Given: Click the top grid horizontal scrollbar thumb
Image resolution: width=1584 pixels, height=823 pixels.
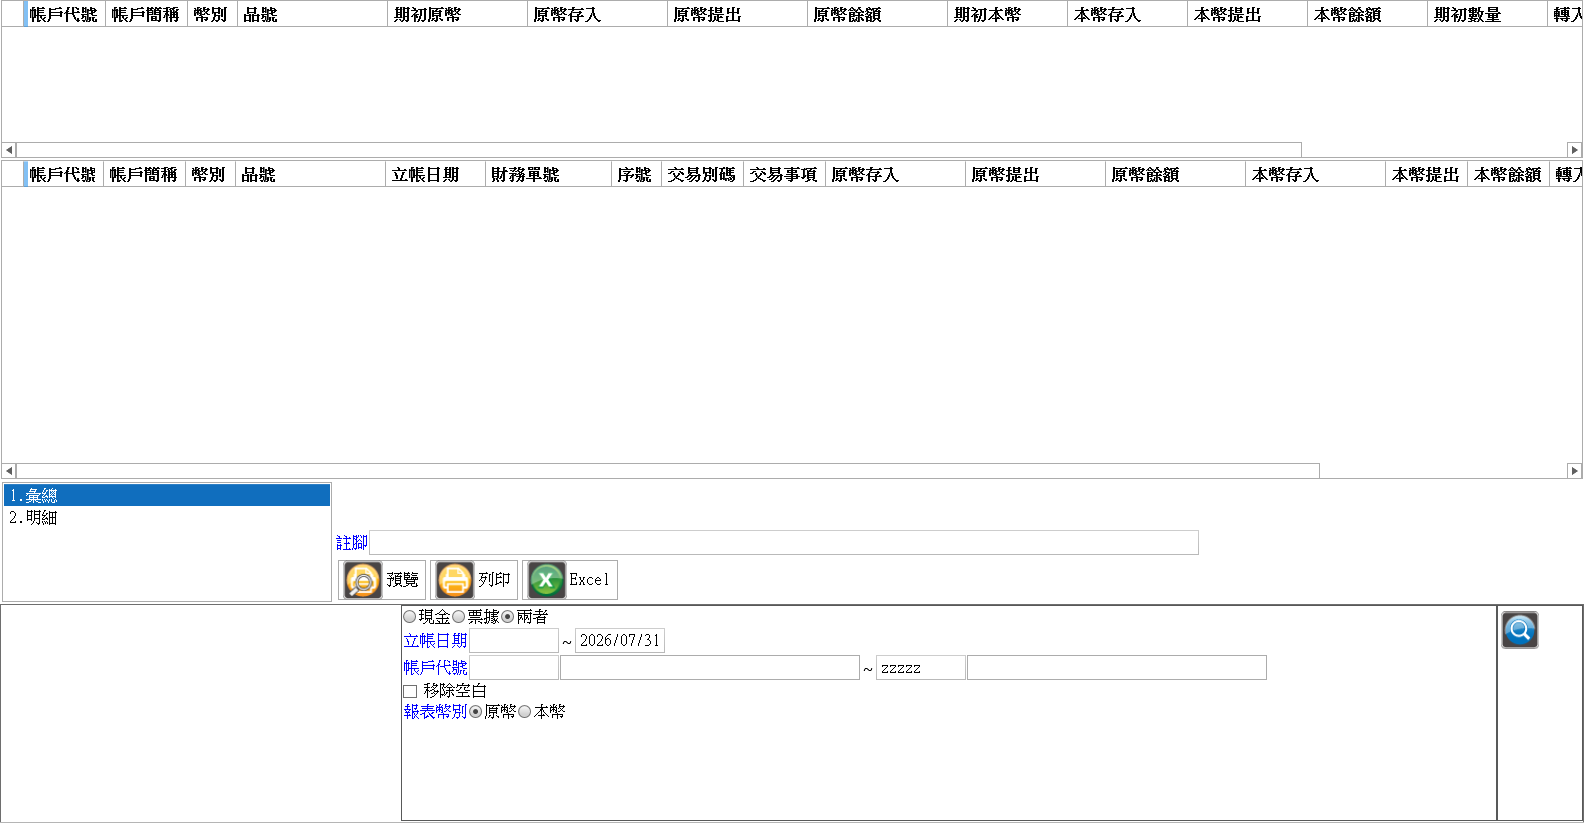Looking at the screenshot, I should click(659, 150).
